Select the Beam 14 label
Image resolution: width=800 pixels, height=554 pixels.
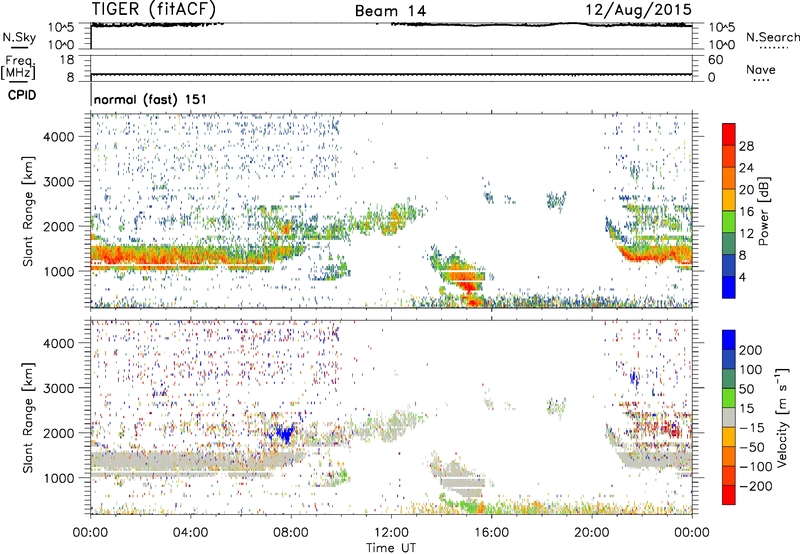click(x=390, y=11)
